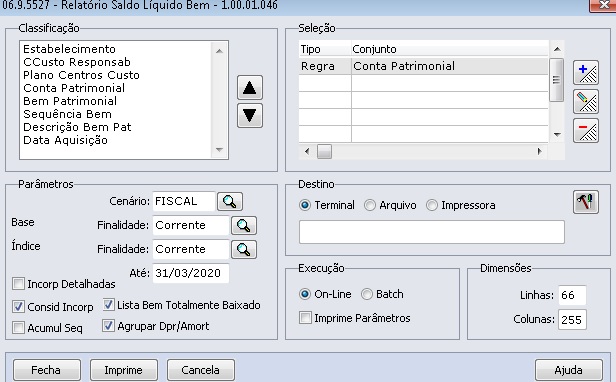Viewport: 616px width, 382px height.
Task: Click the Até date field
Action: tap(191, 273)
